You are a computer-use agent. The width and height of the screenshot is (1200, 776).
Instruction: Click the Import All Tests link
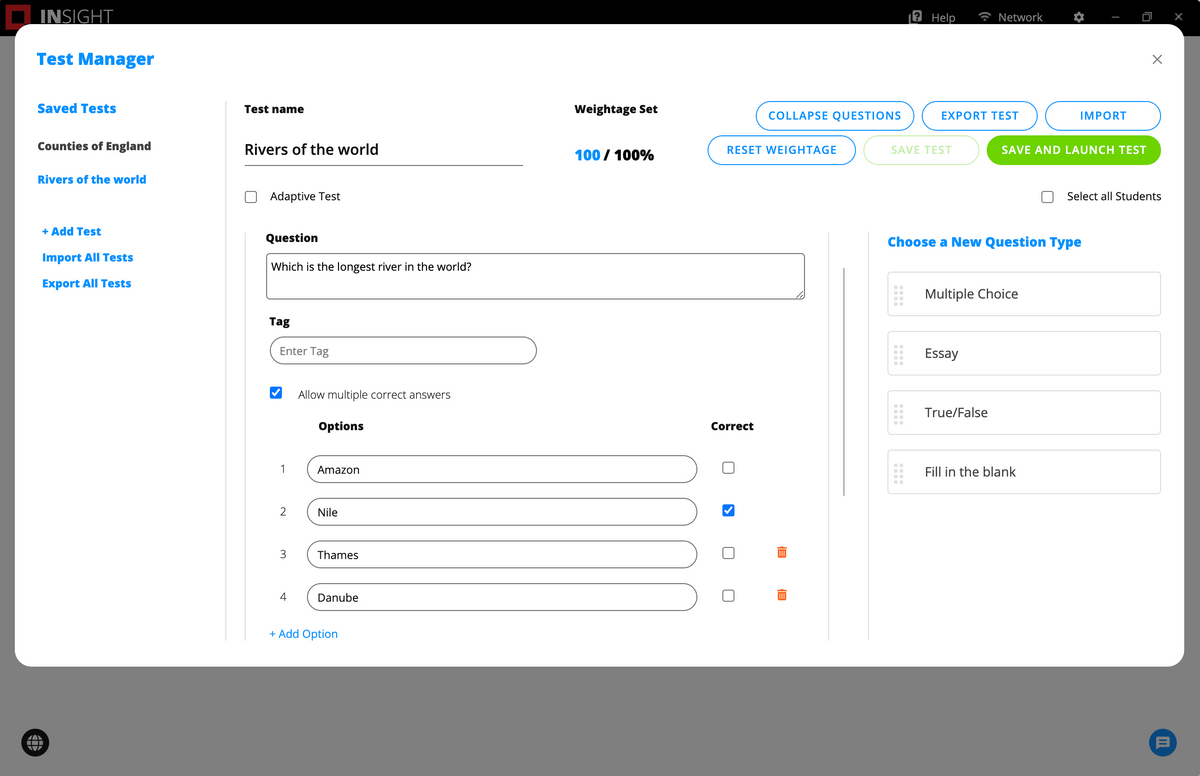88,257
